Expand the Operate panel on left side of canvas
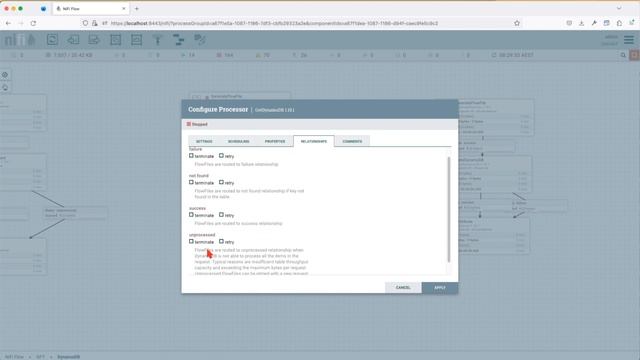The height and width of the screenshot is (360, 640). [5, 87]
